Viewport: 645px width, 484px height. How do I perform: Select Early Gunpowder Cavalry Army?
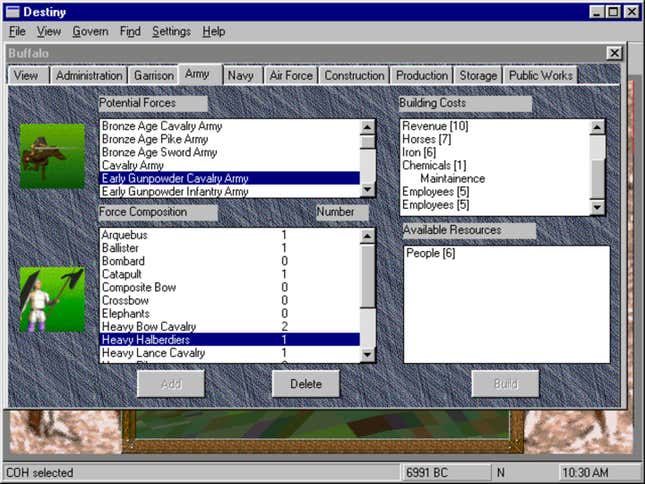[230, 178]
